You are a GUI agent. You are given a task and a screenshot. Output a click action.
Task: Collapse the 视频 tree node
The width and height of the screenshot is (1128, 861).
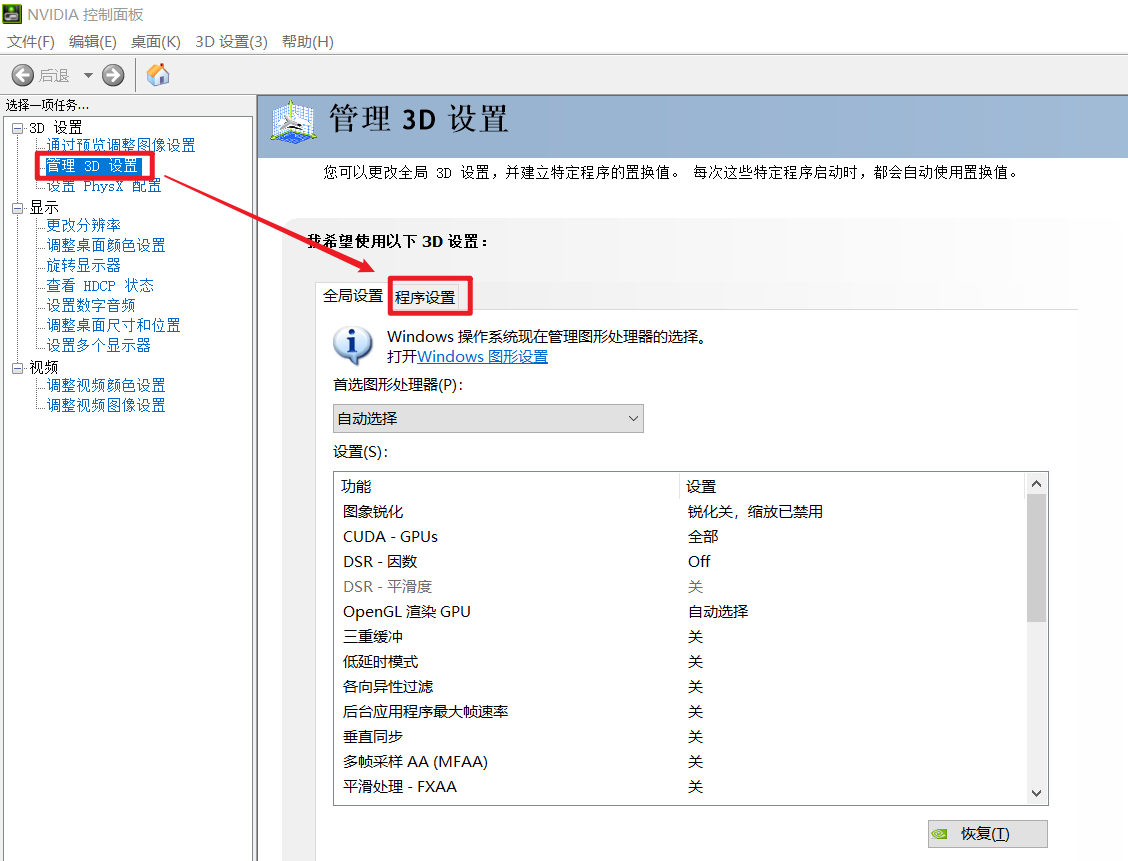[17, 368]
